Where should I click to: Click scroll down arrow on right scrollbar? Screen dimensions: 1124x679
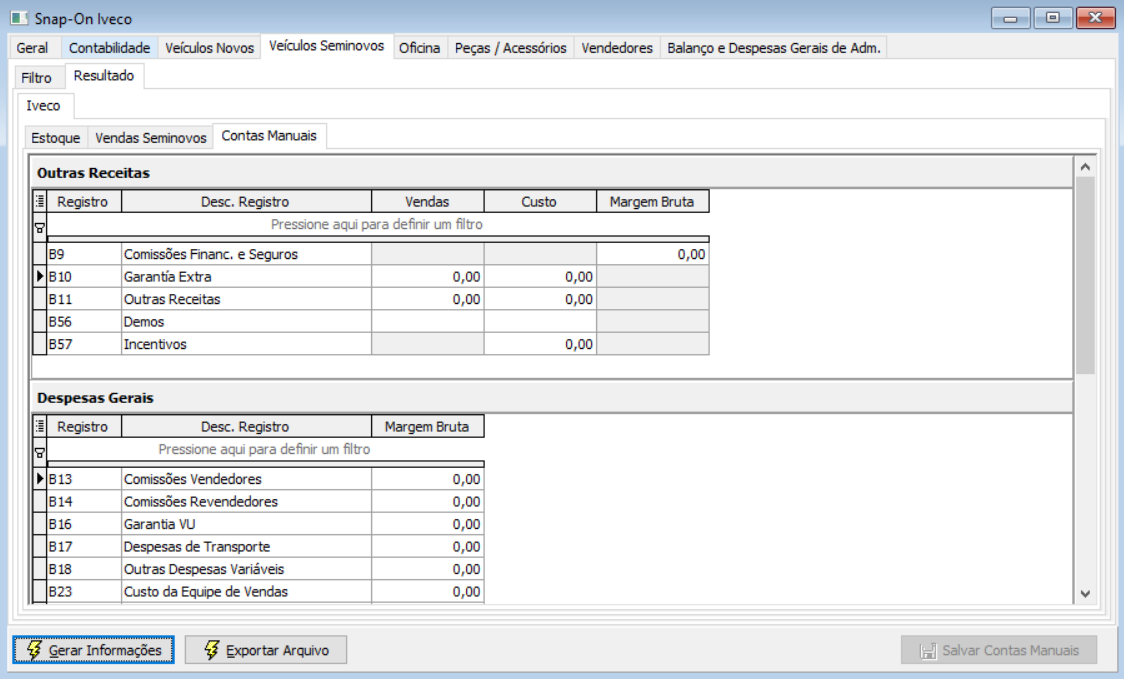click(1085, 594)
